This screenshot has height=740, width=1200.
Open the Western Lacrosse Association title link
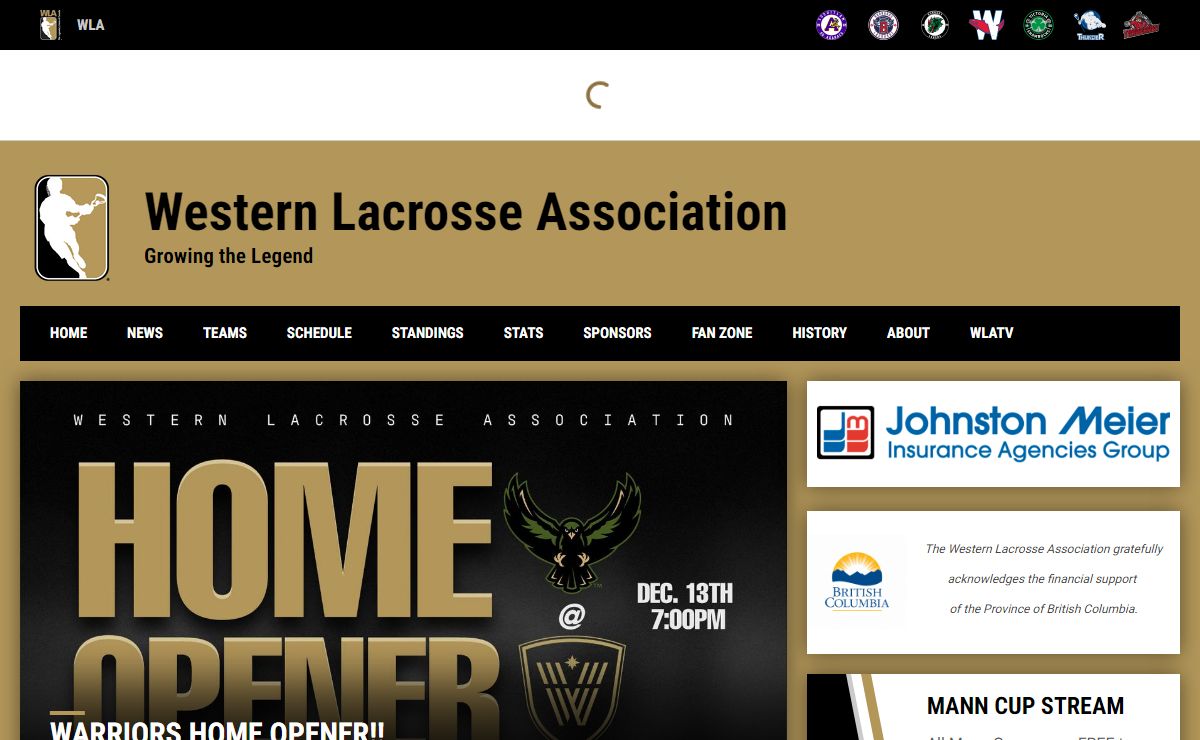pyautogui.click(x=466, y=212)
